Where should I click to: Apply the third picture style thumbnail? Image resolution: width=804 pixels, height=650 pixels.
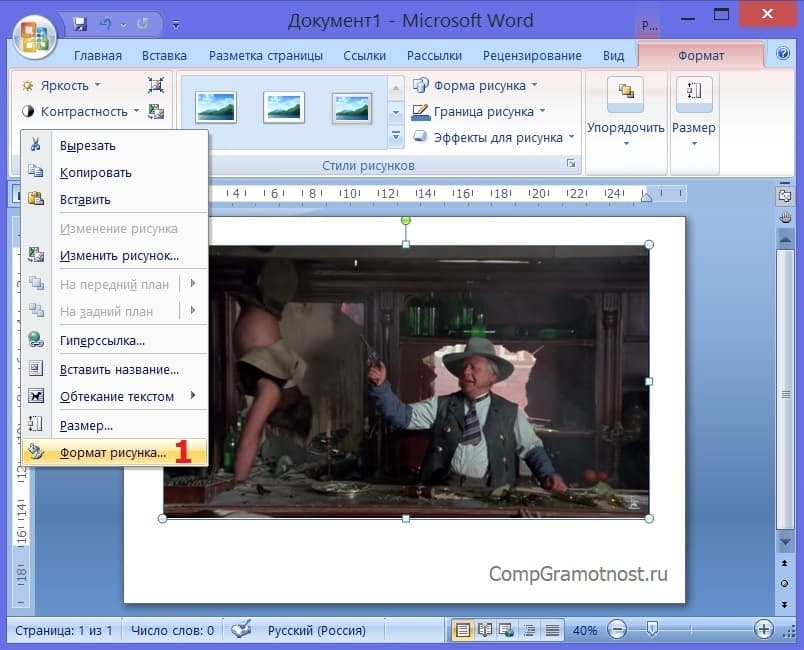(x=352, y=108)
